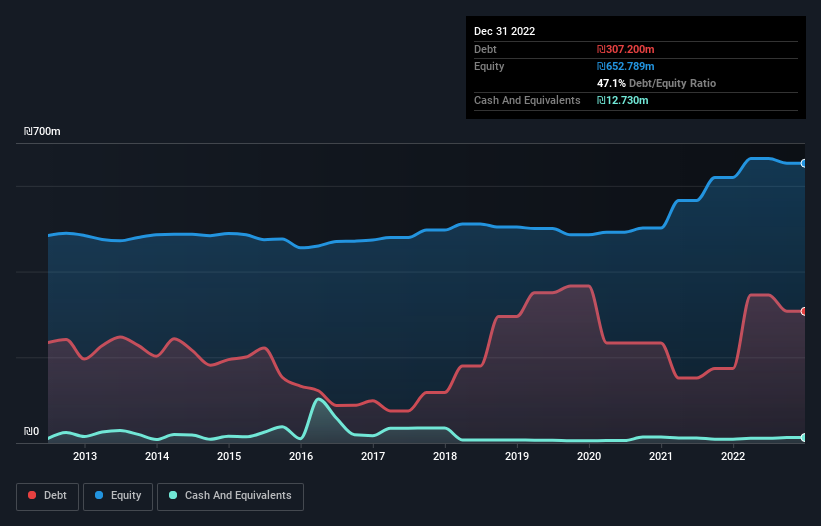Click the ₪12.730m cash value
821x526 pixels.
(x=623, y=100)
